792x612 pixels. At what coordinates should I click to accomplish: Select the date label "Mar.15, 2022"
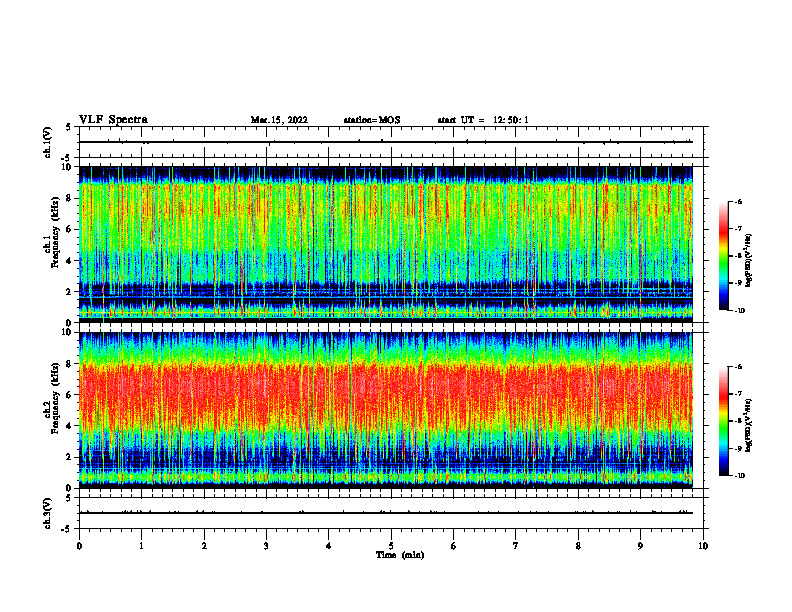pos(279,120)
